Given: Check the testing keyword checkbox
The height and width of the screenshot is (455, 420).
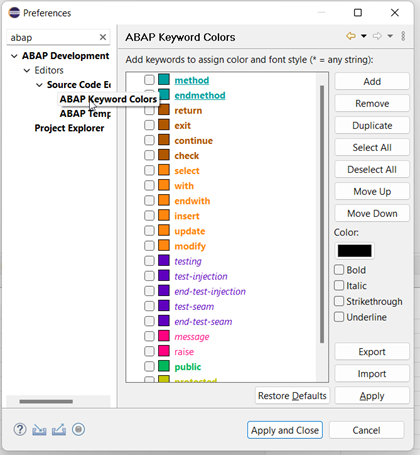Looking at the screenshot, I should [x=149, y=261].
